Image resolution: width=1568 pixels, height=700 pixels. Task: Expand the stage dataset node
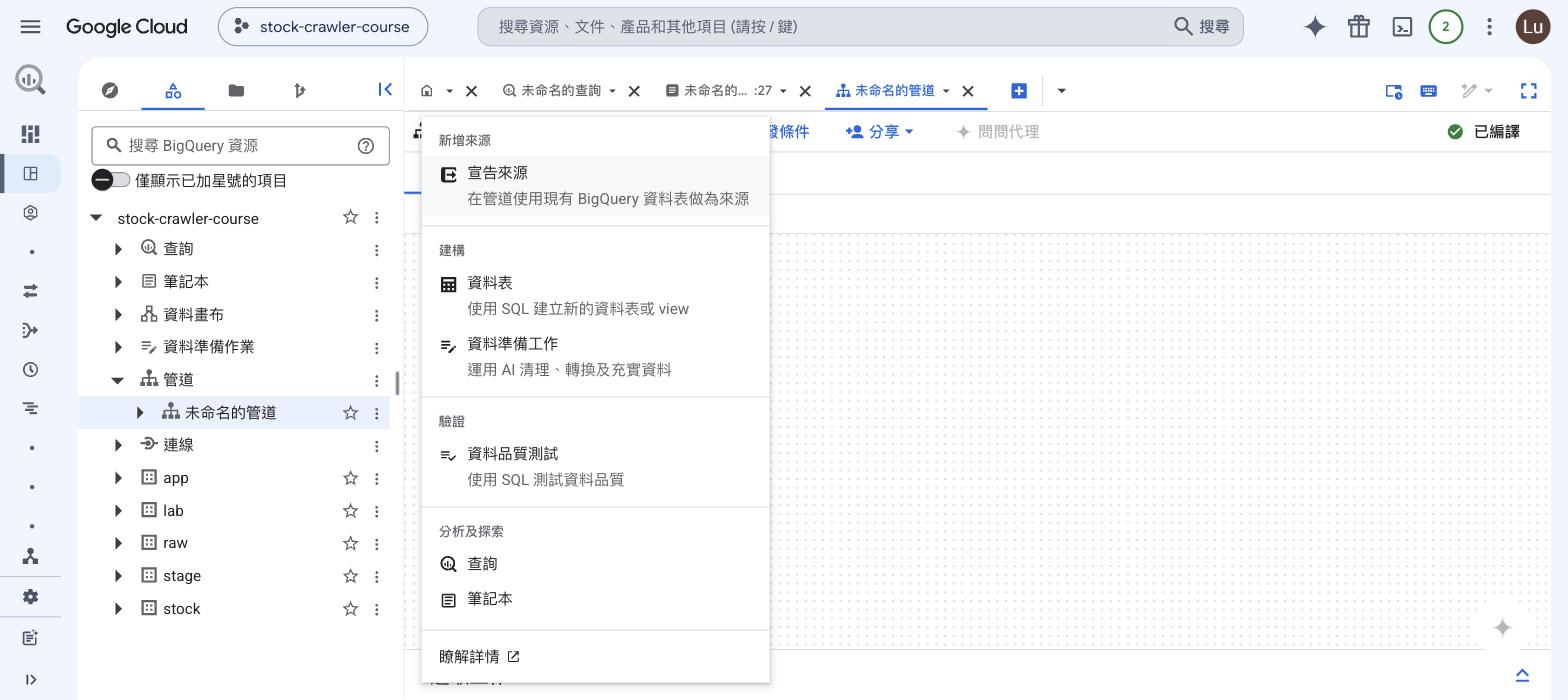[118, 576]
